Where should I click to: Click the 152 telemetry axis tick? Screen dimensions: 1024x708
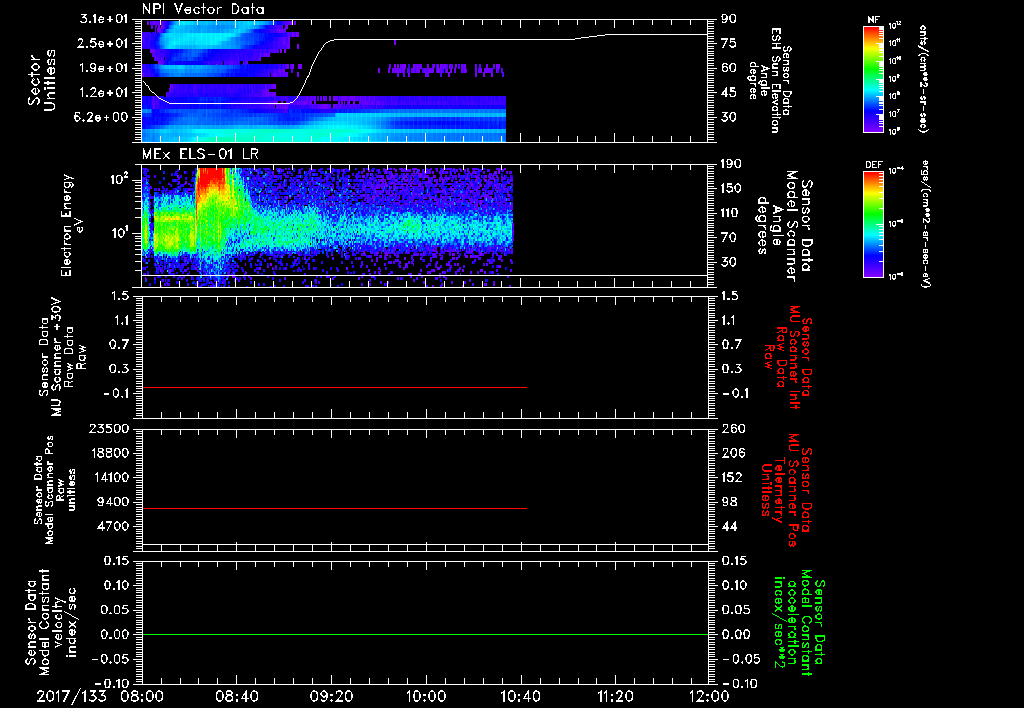[x=733, y=477]
